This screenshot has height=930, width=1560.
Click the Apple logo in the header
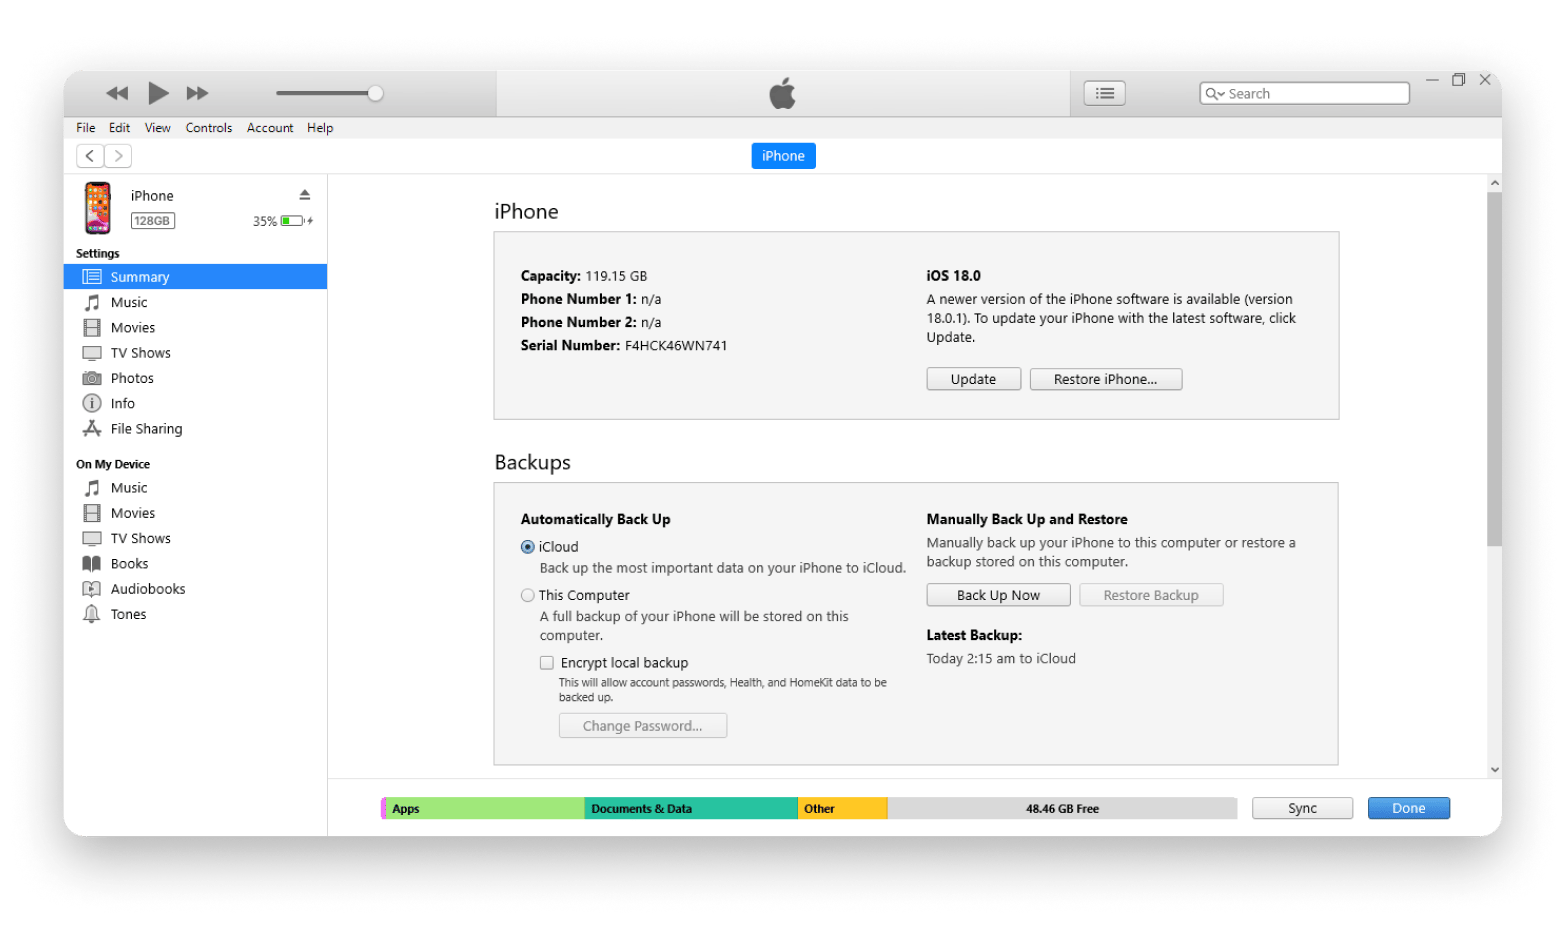point(782,93)
